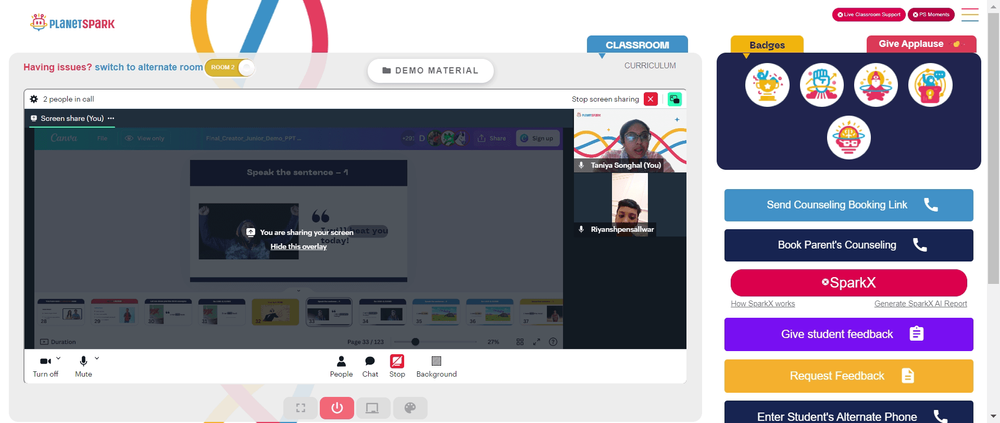Open the call settings gear icon
The image size is (1000, 423).
click(34, 99)
